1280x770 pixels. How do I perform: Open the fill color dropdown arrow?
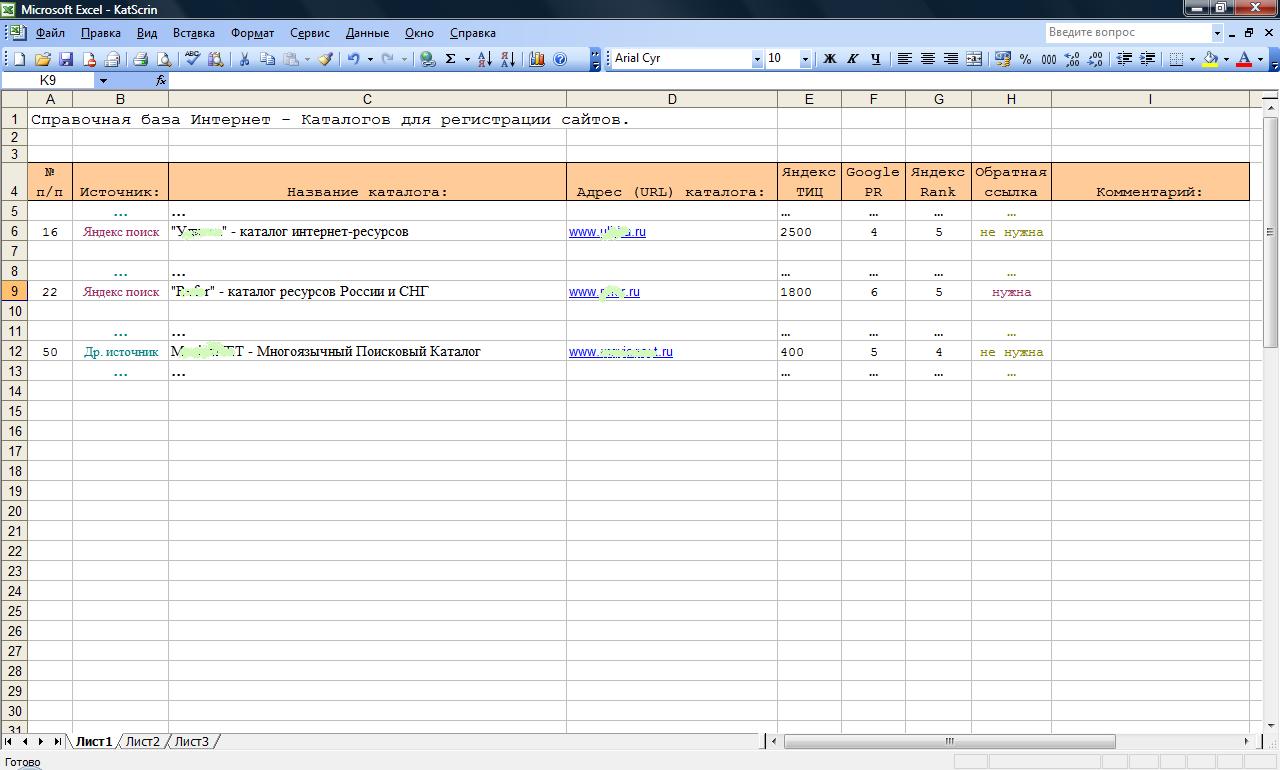click(x=1226, y=59)
